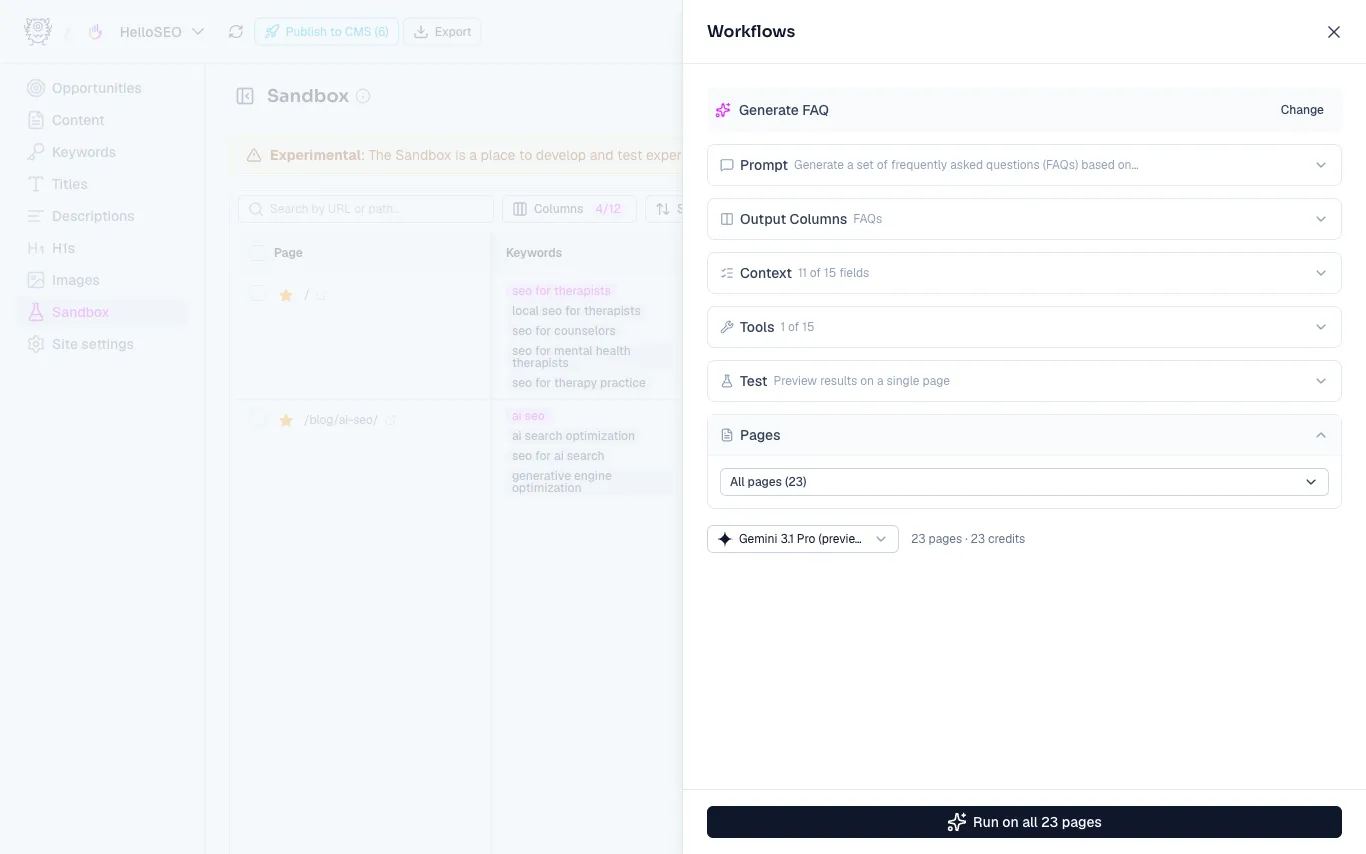Viewport: 1366px width, 854px height.
Task: Open Keywords in the sidebar
Action: click(x=84, y=152)
